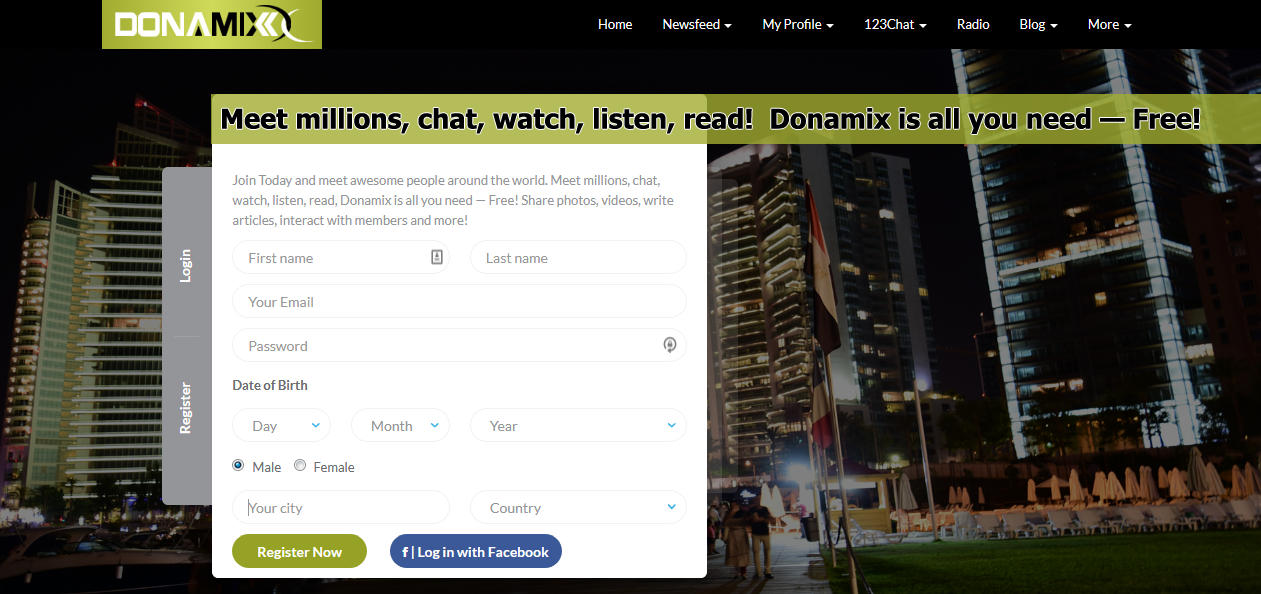Click the Register Now button
1261x594 pixels.
[299, 551]
